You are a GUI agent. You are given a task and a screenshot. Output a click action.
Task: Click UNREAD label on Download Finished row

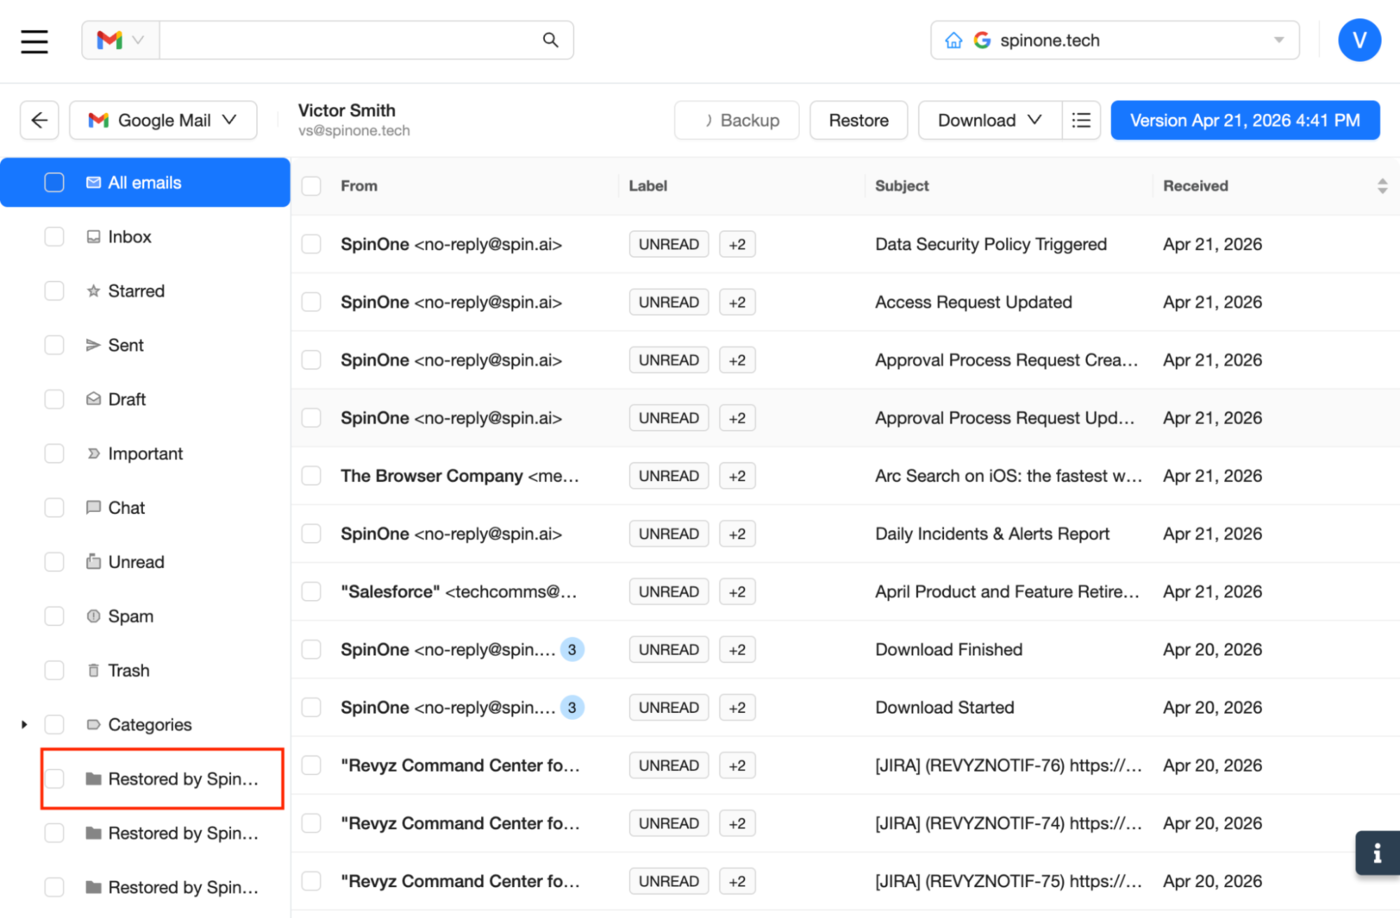[x=669, y=650]
